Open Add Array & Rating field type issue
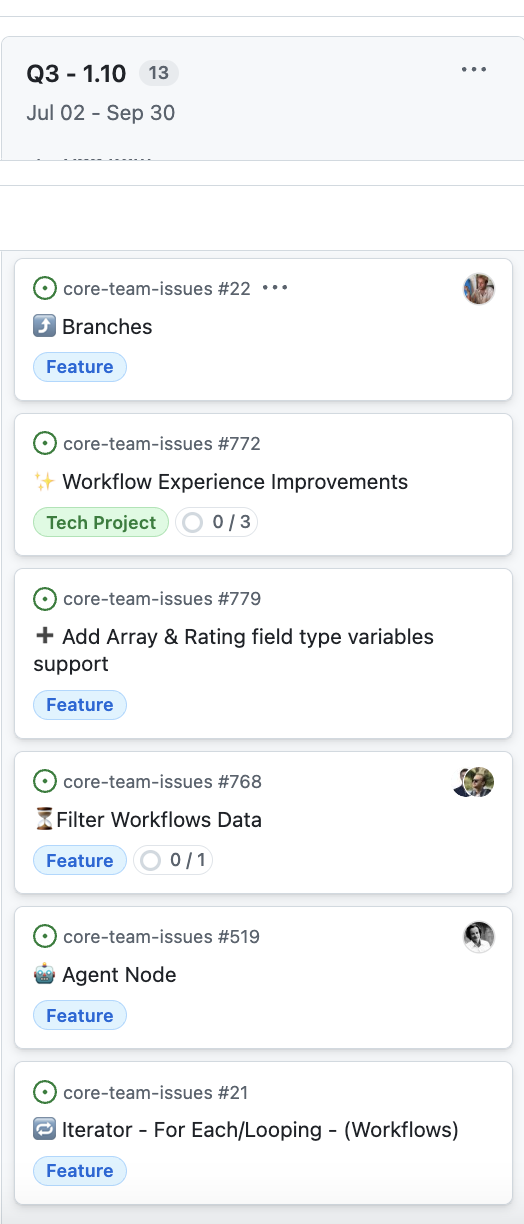 click(234, 650)
